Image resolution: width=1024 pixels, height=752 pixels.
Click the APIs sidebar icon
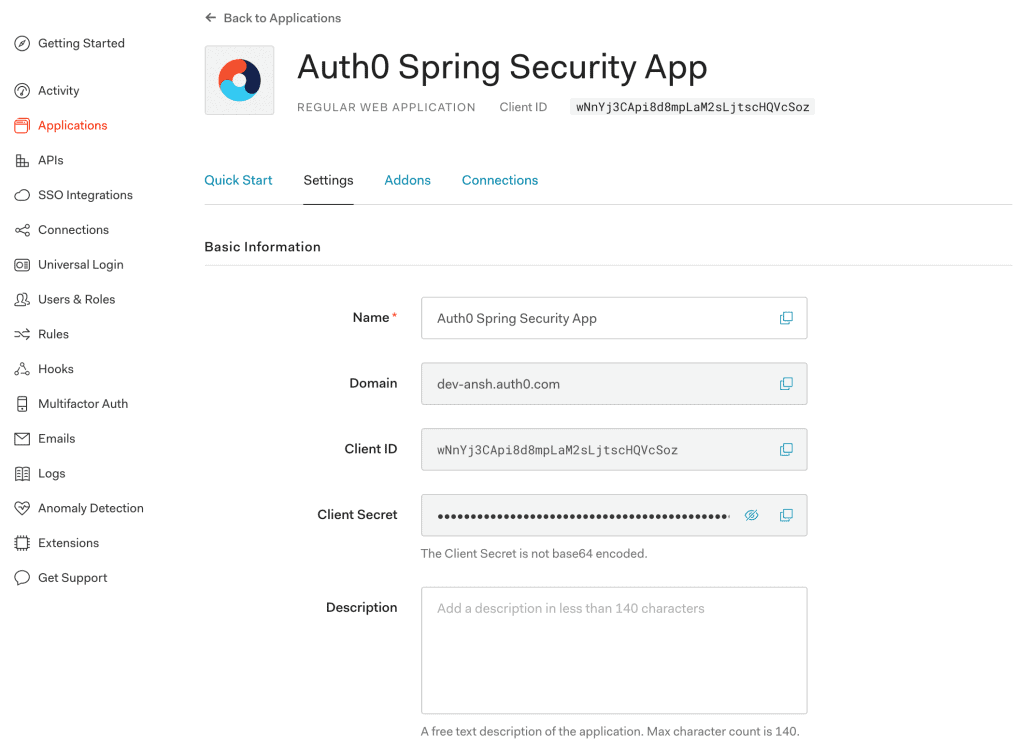pos(22,161)
